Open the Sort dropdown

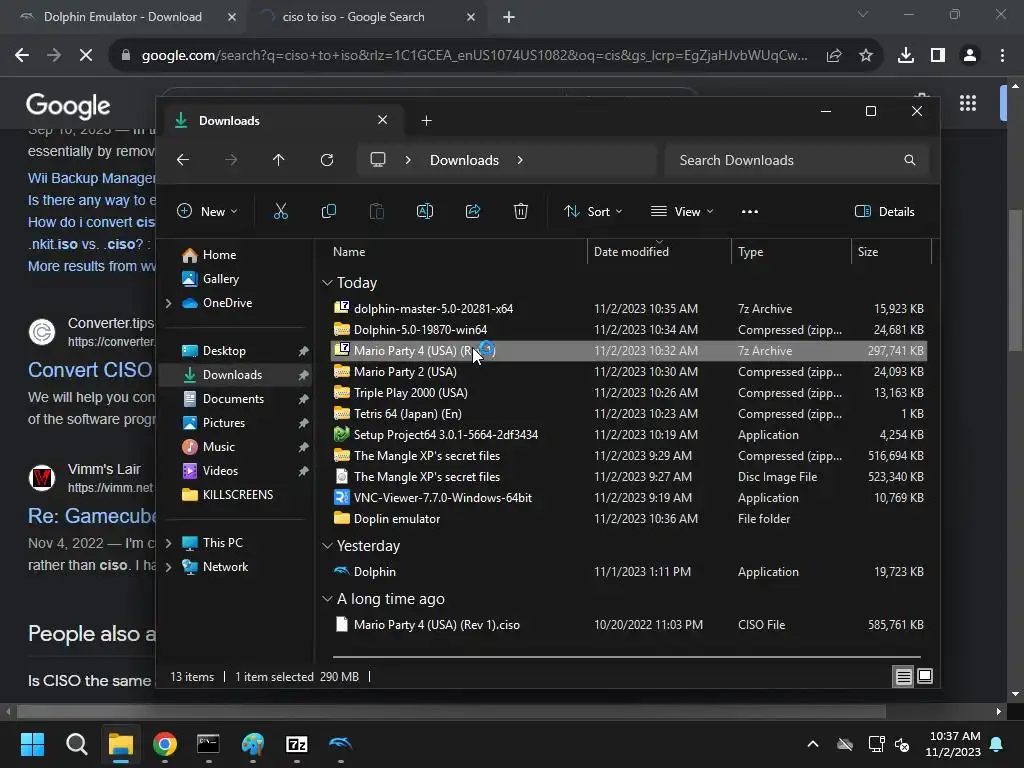coord(593,212)
